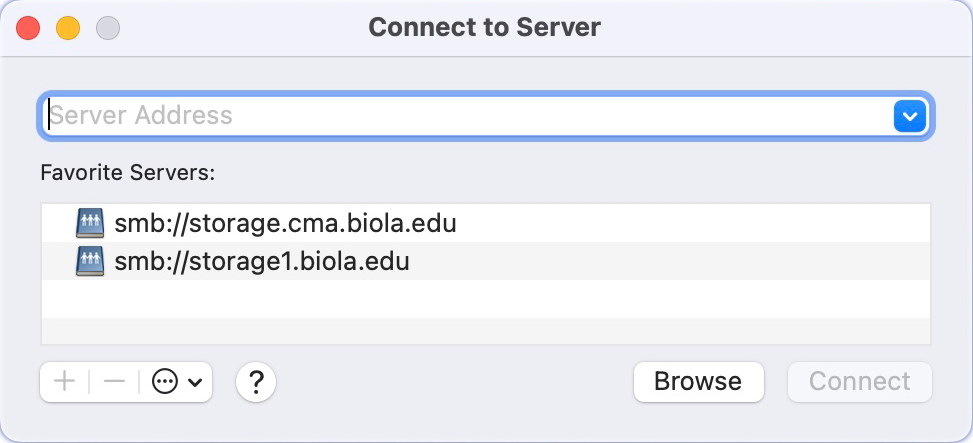Image resolution: width=973 pixels, height=443 pixels.
Task: Click the server icon beside storage1.biola.edu
Action: pos(90,261)
